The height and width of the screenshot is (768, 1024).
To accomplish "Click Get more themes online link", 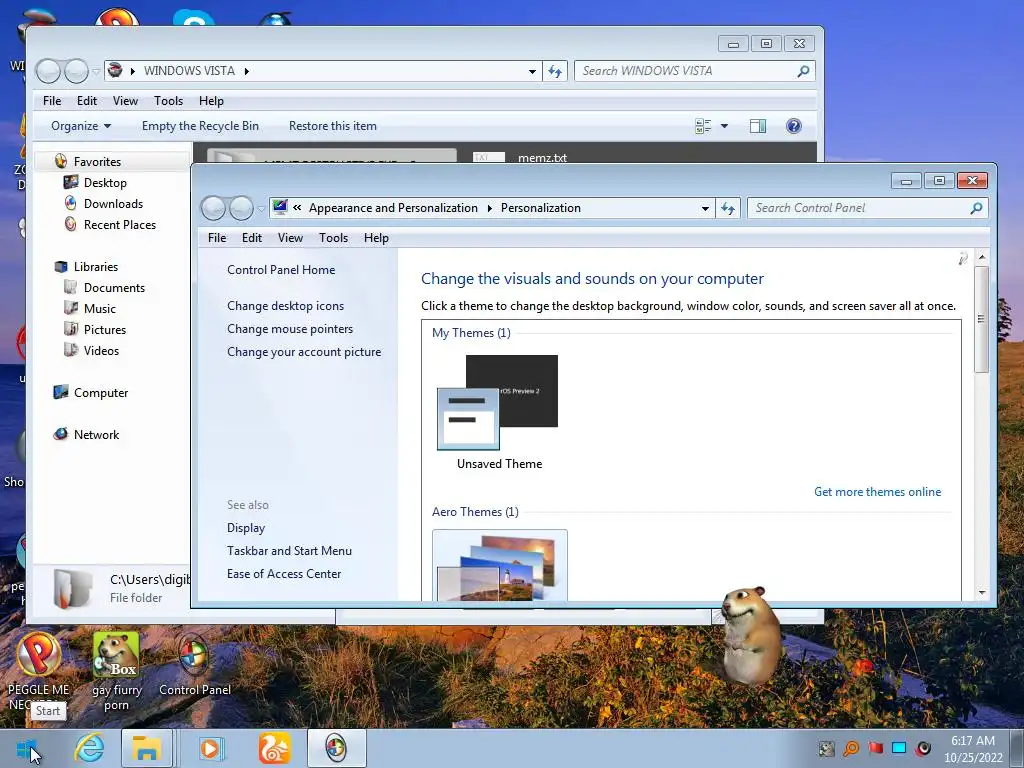I will tap(878, 492).
